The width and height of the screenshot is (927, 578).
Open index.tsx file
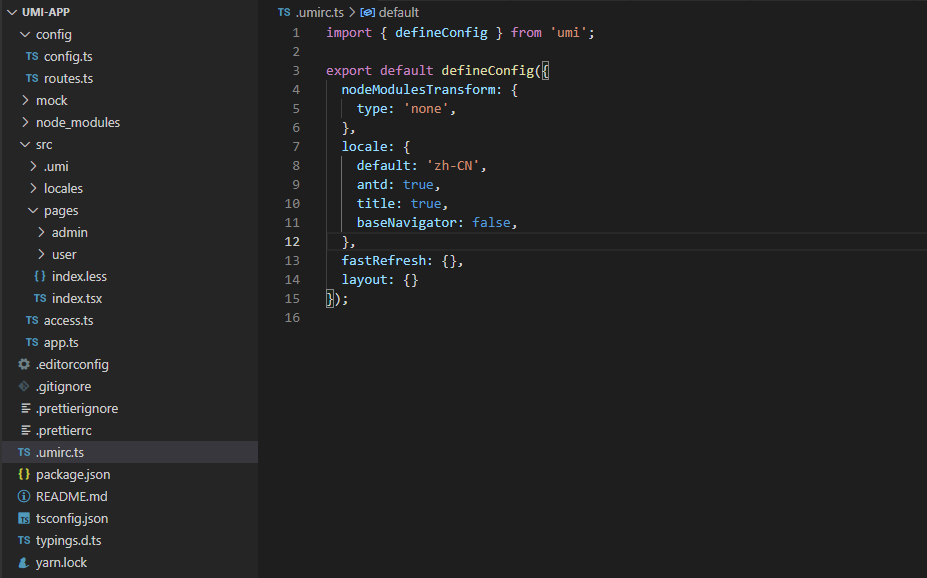tap(77, 298)
